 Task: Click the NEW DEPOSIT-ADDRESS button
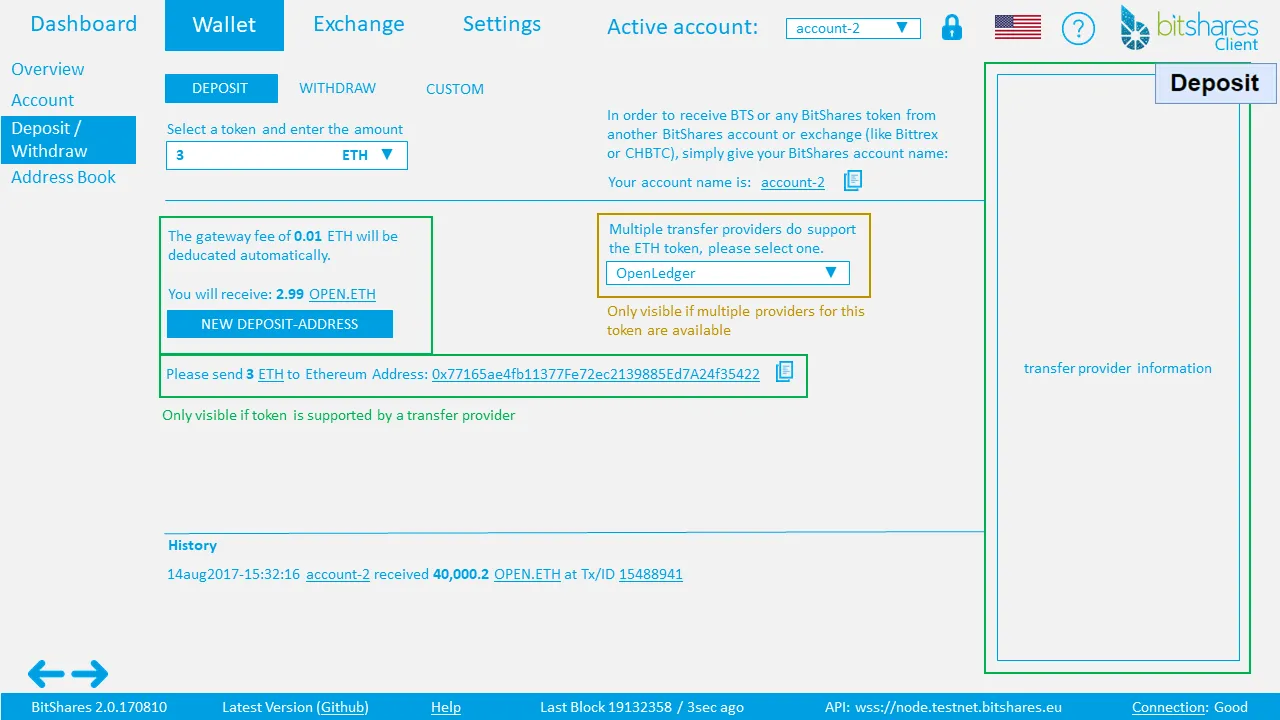(x=280, y=324)
